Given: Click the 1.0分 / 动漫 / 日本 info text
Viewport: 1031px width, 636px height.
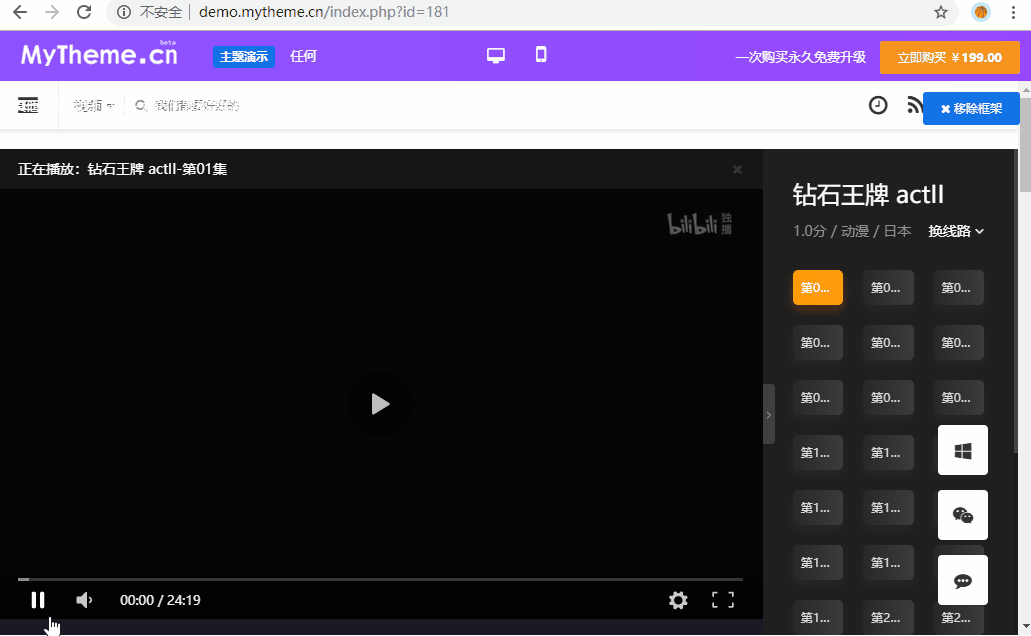Looking at the screenshot, I should coord(852,231).
